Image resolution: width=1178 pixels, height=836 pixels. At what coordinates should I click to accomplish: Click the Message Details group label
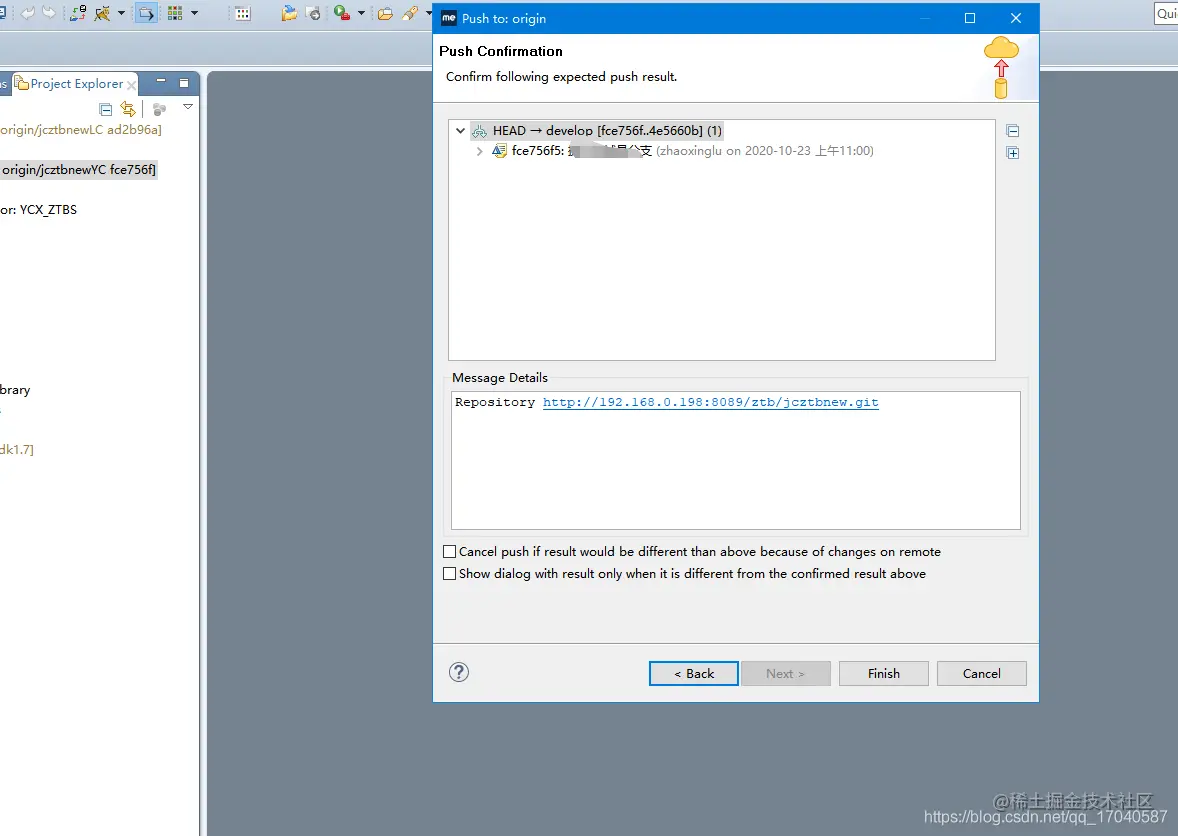500,378
